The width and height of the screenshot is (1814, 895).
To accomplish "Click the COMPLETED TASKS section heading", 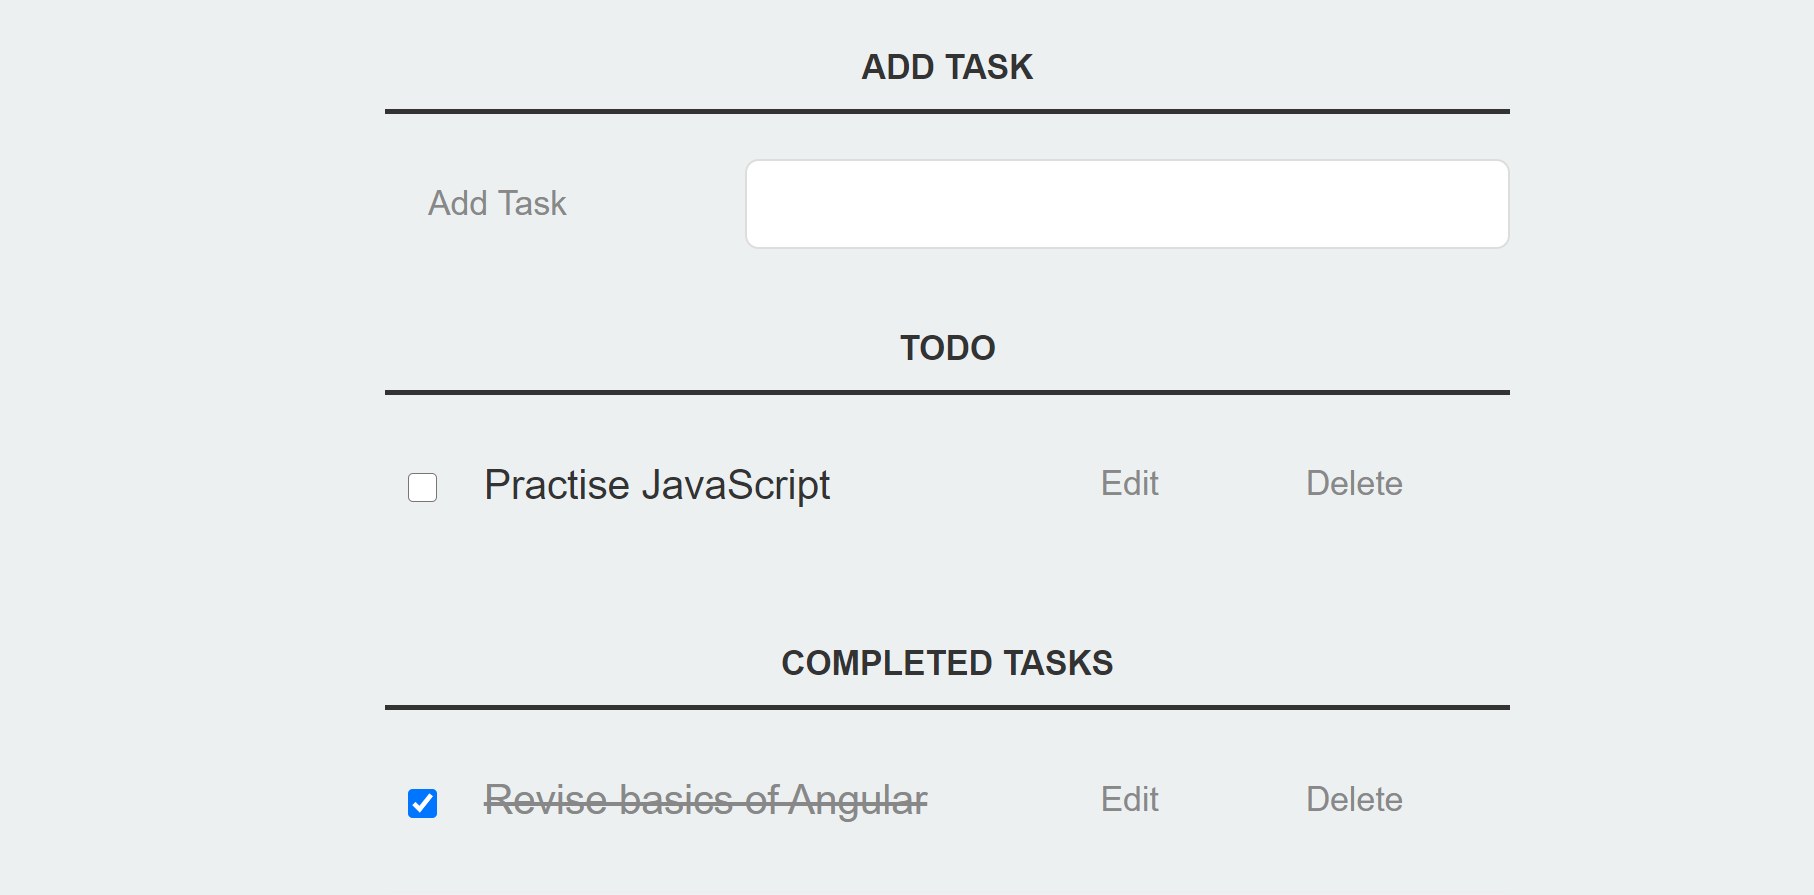I will [947, 662].
